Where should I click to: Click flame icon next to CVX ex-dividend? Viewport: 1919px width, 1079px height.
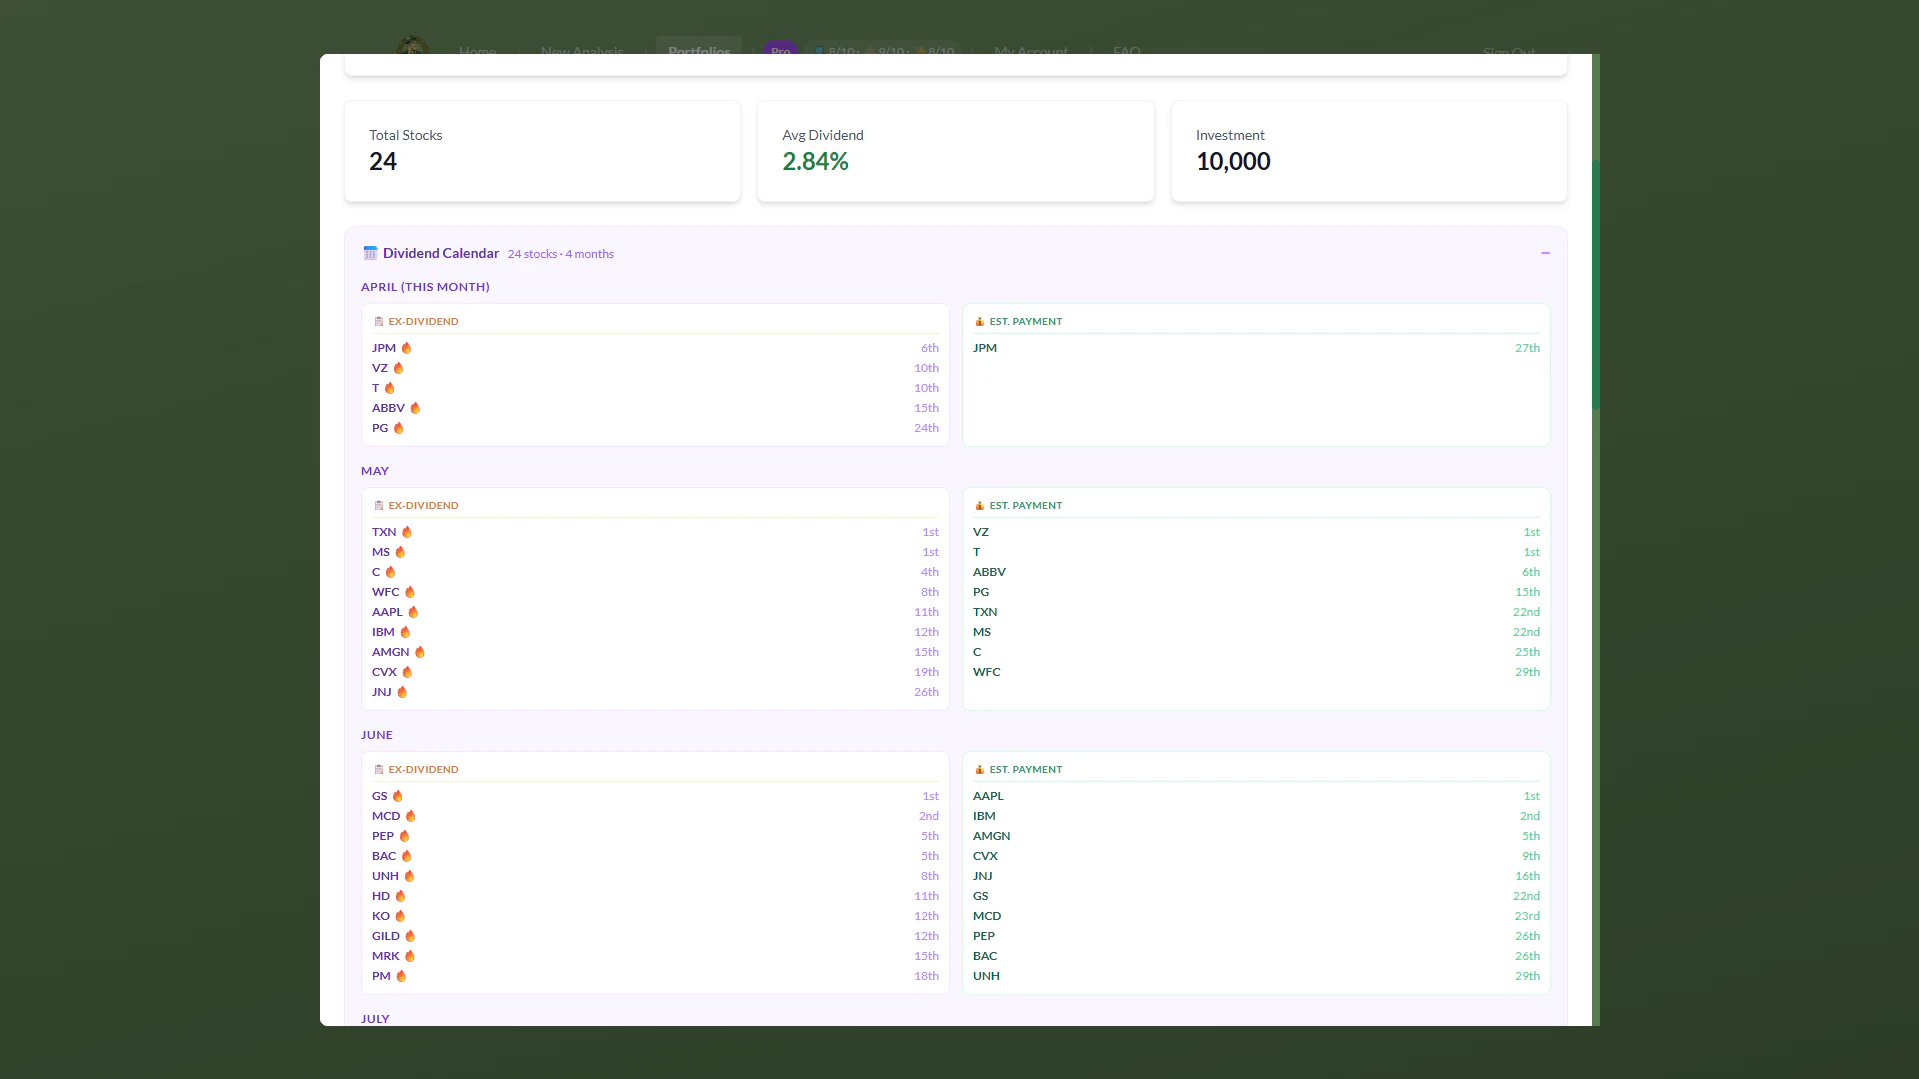pos(407,672)
